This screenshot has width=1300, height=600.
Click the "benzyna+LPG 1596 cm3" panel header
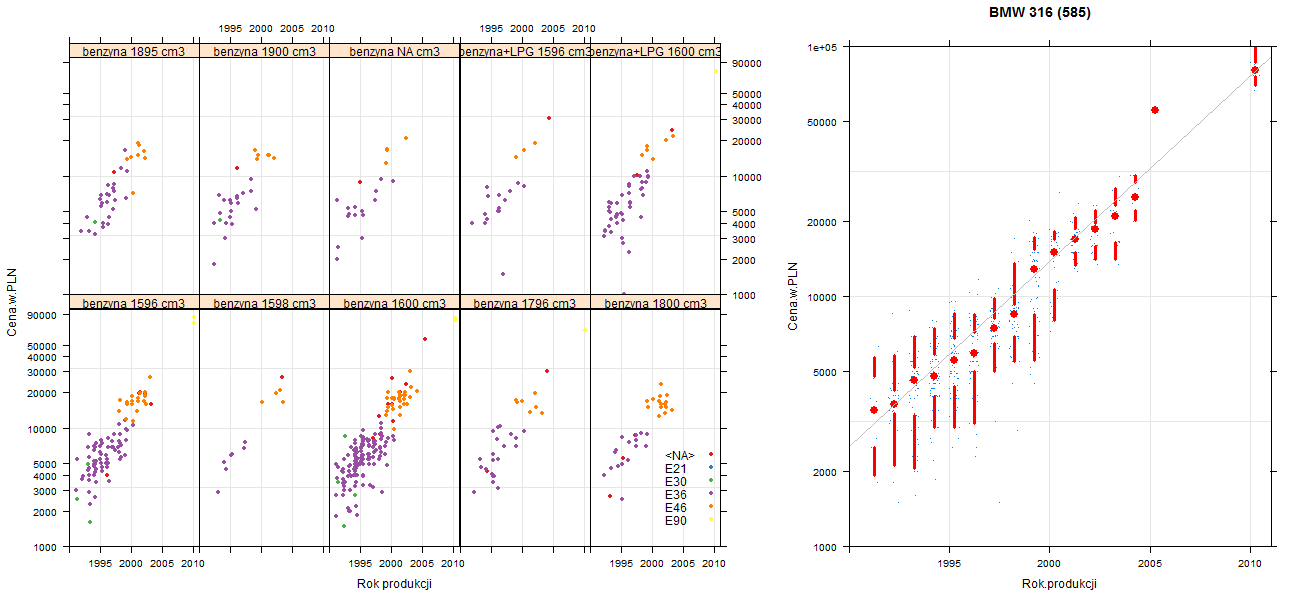coord(525,51)
